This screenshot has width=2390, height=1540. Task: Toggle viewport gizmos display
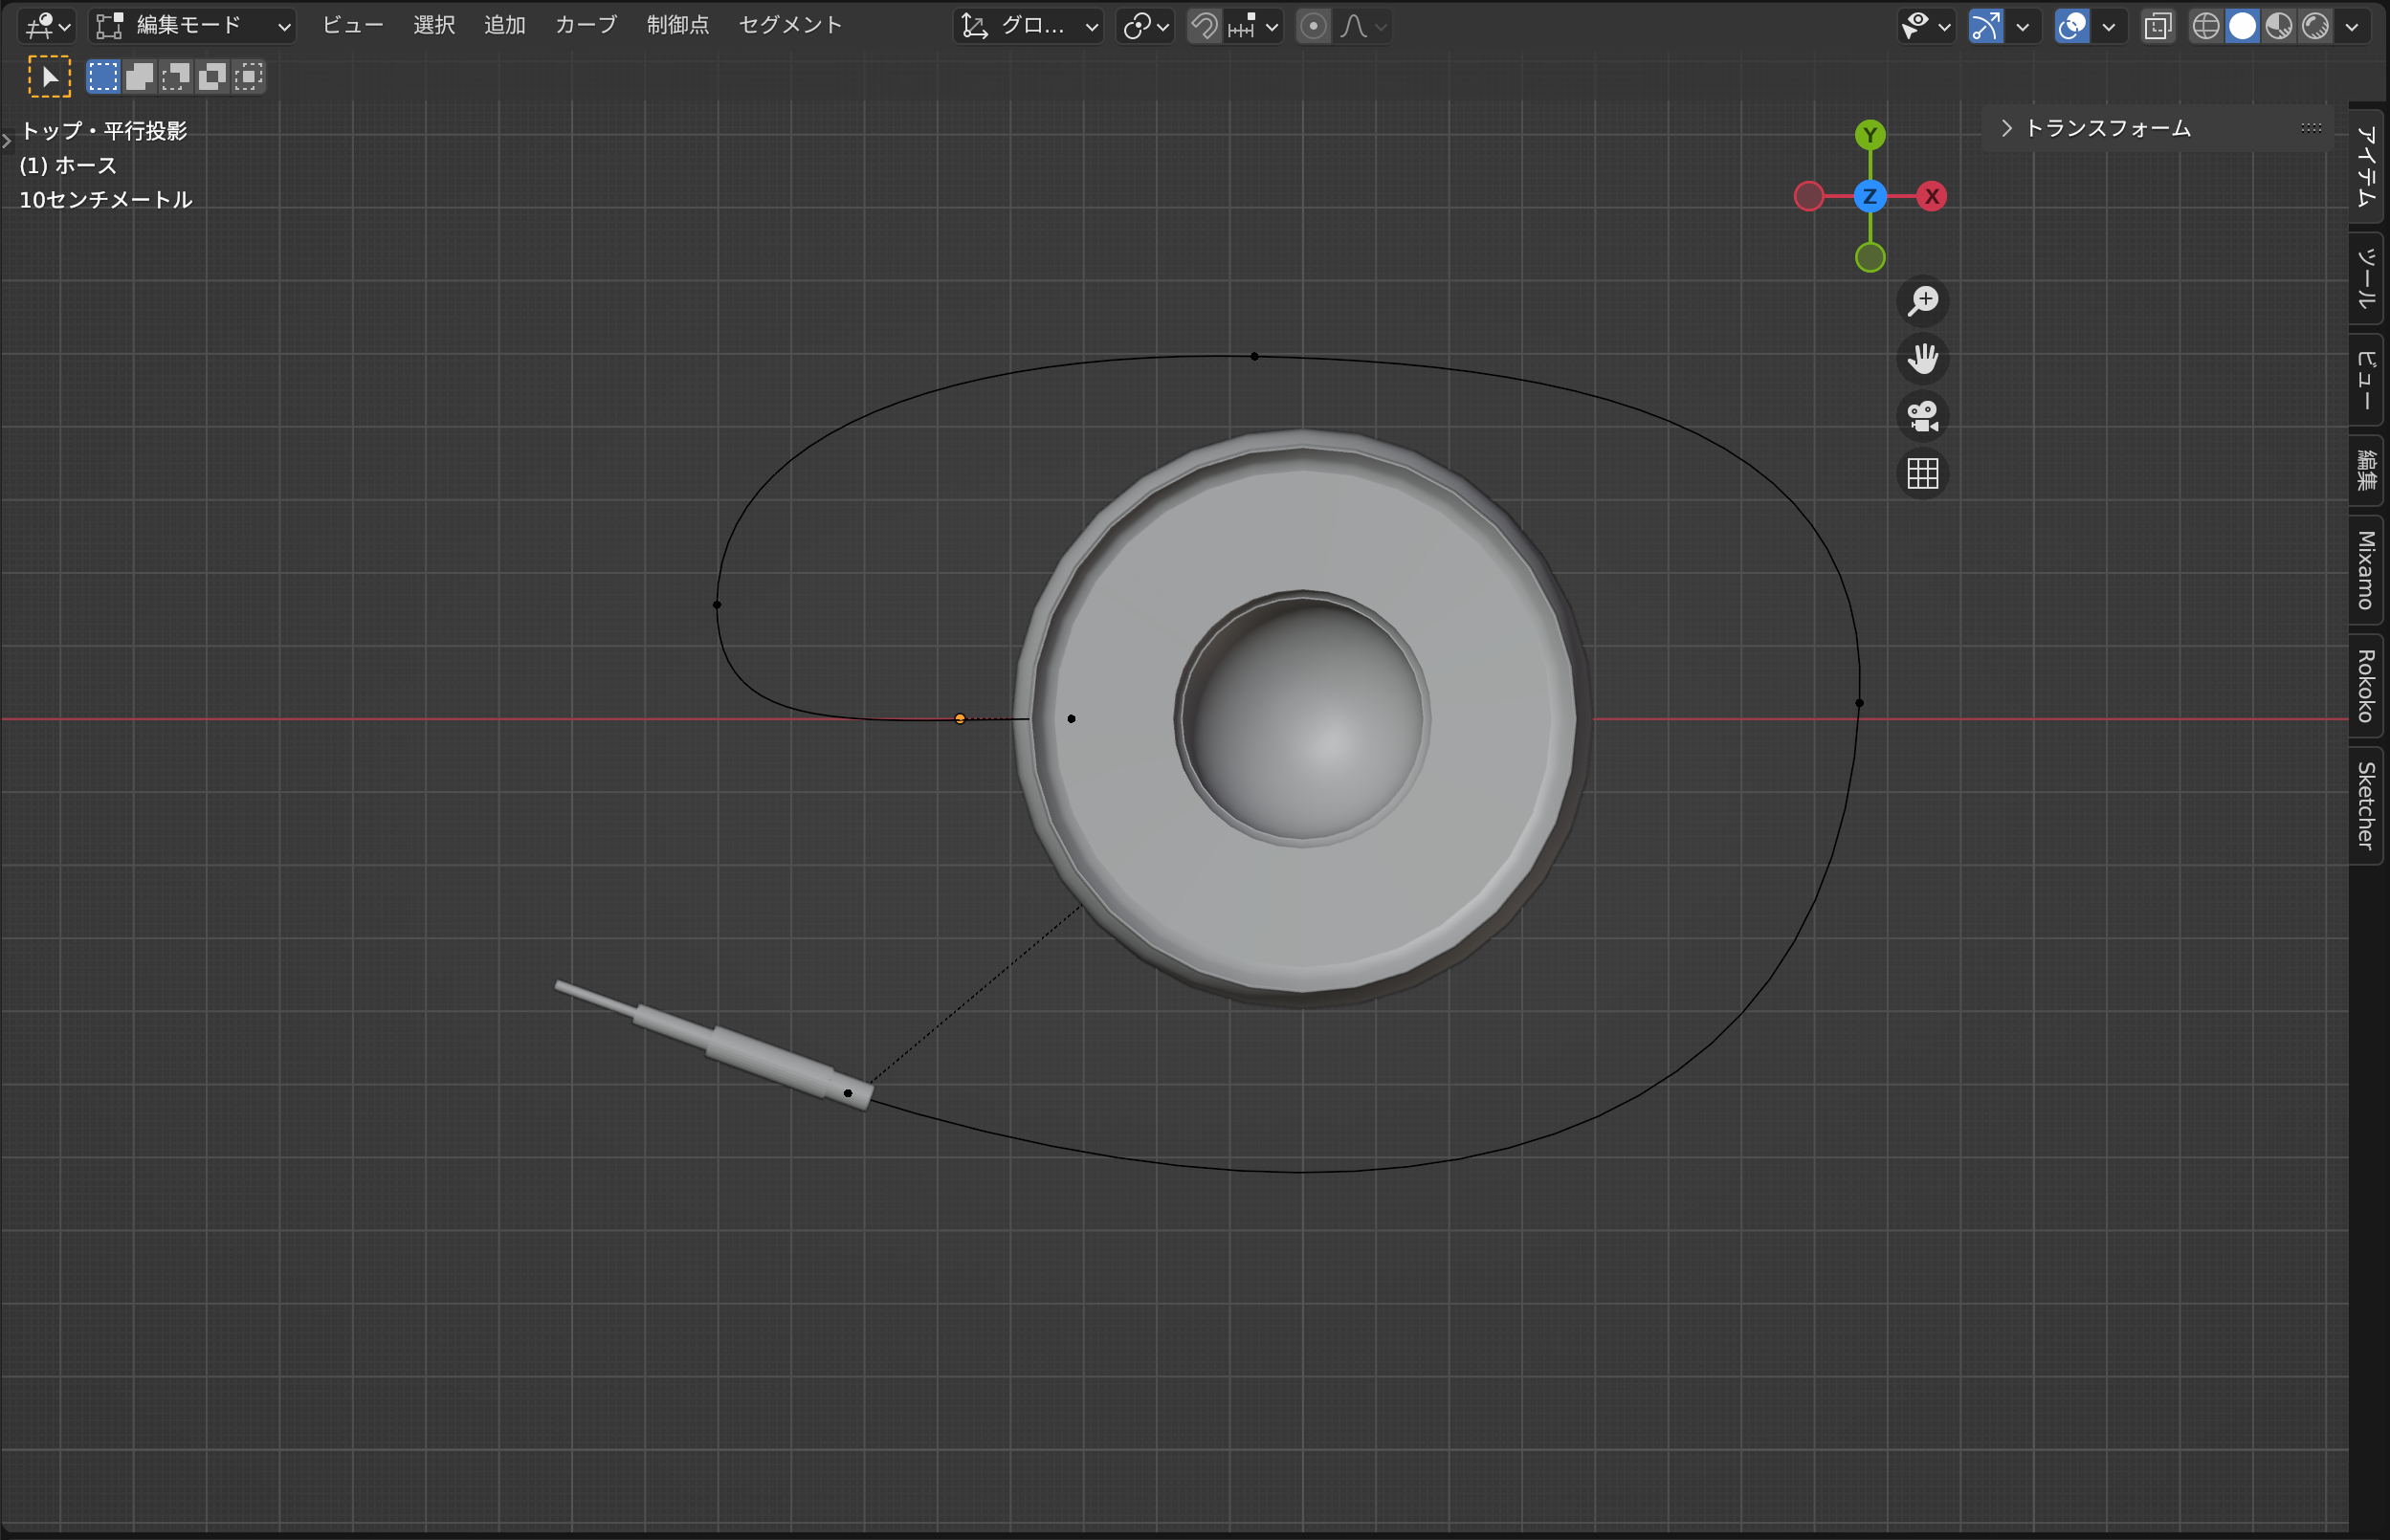(1986, 26)
